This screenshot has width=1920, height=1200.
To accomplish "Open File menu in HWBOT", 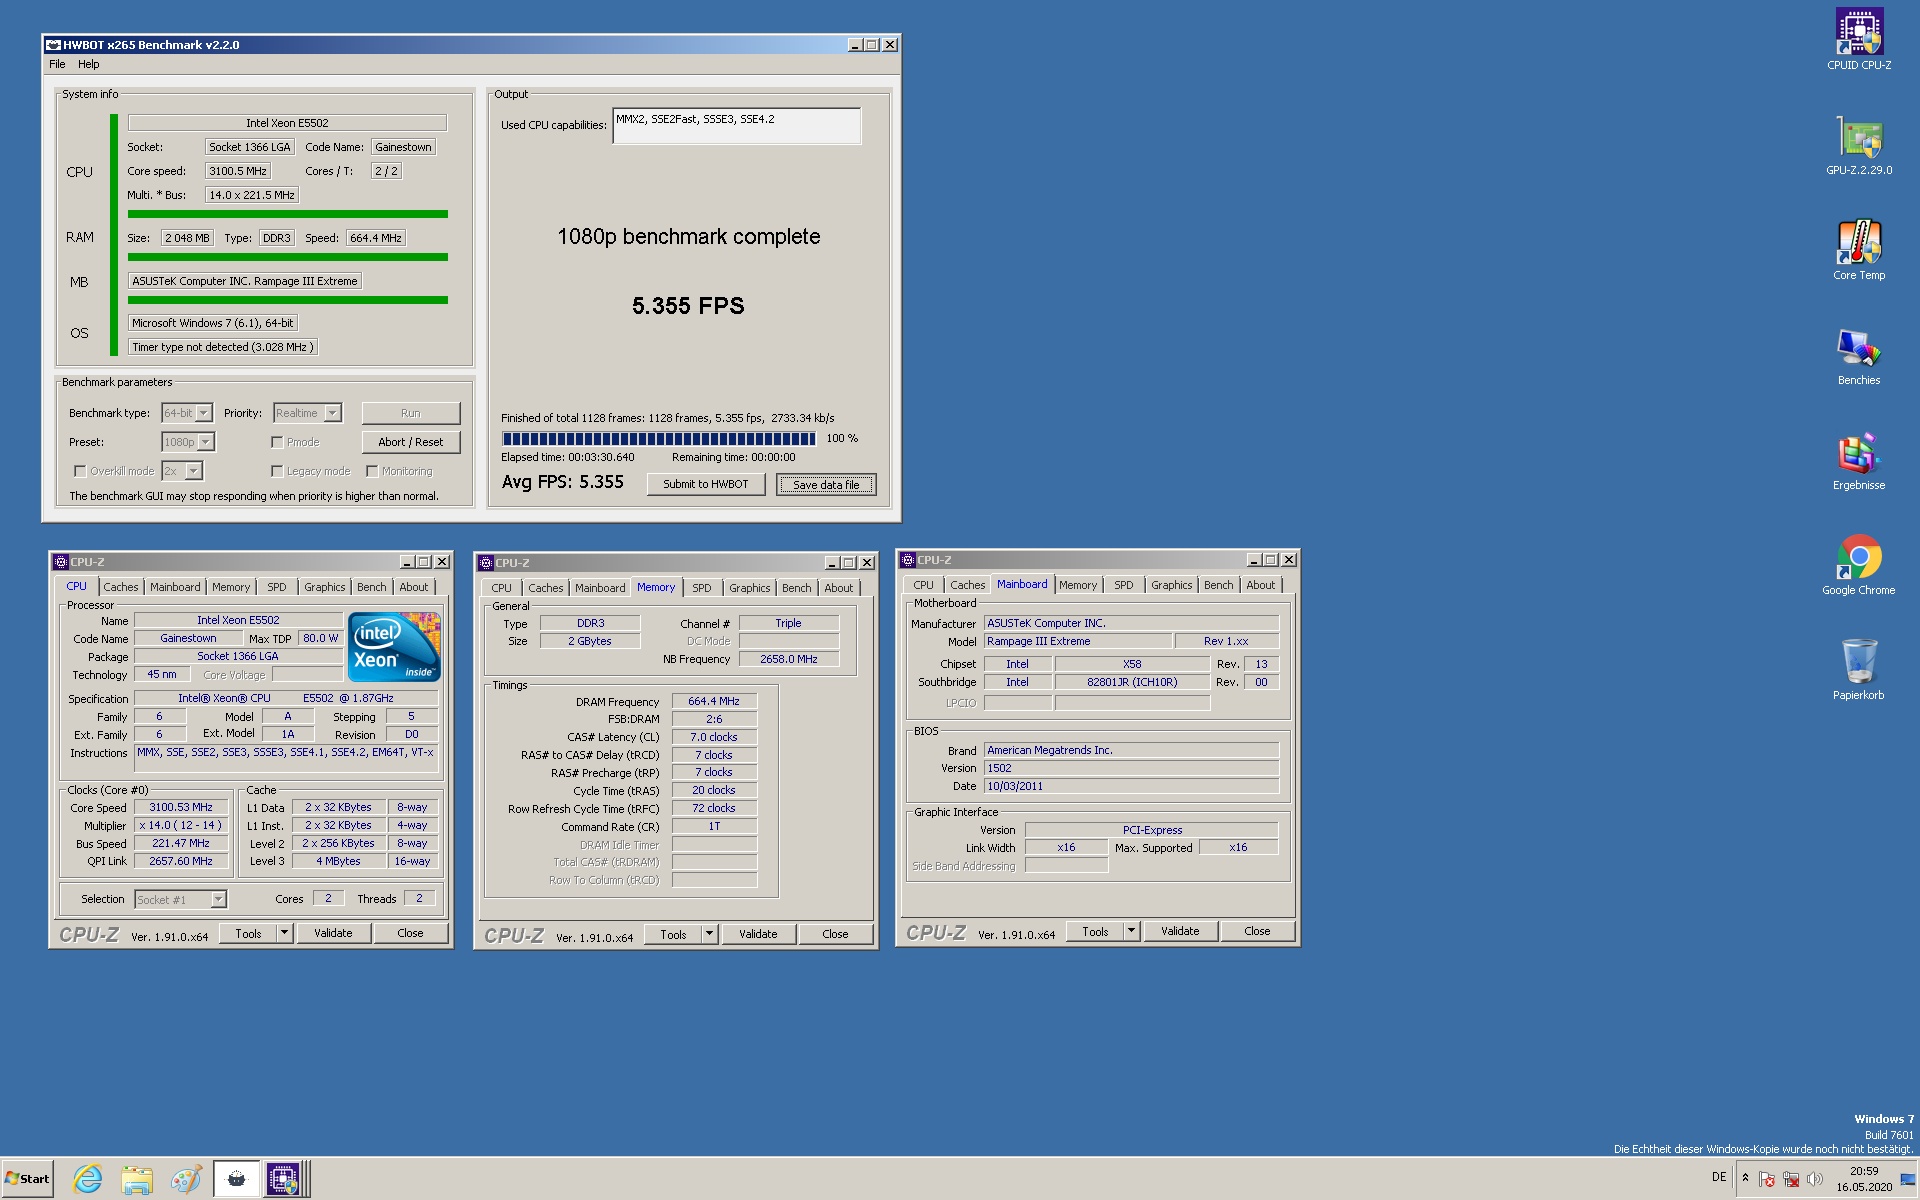I will [x=57, y=64].
